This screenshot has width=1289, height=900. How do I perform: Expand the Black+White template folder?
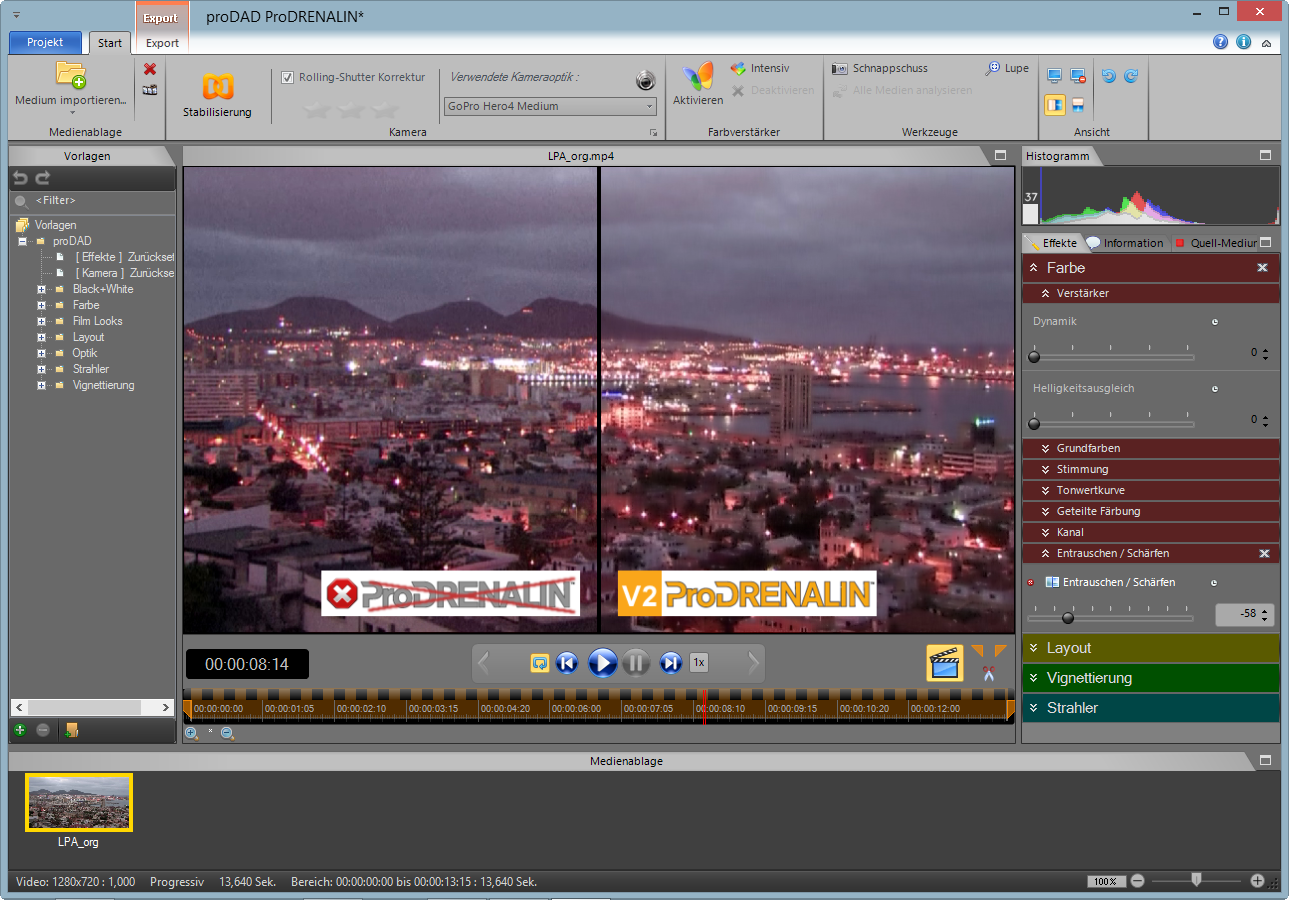(42, 289)
